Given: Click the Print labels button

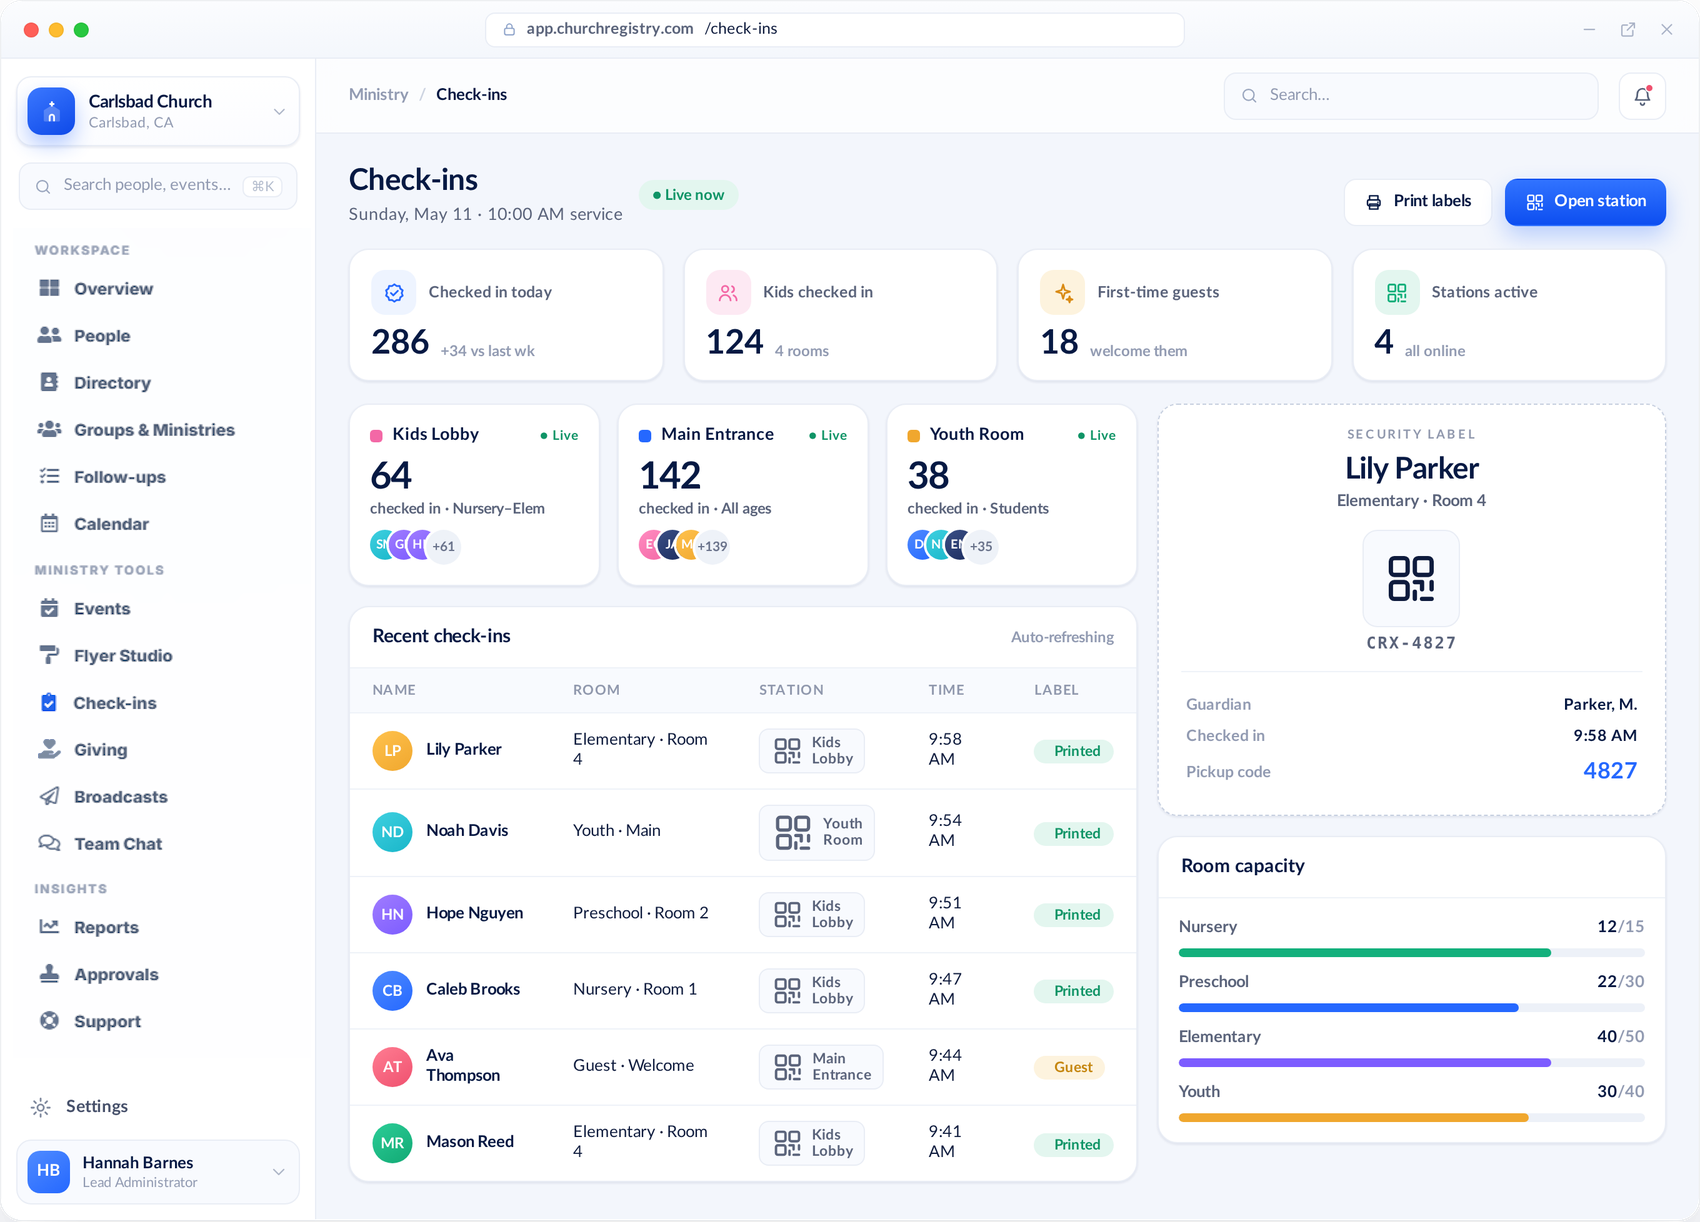Looking at the screenshot, I should coord(1418,202).
